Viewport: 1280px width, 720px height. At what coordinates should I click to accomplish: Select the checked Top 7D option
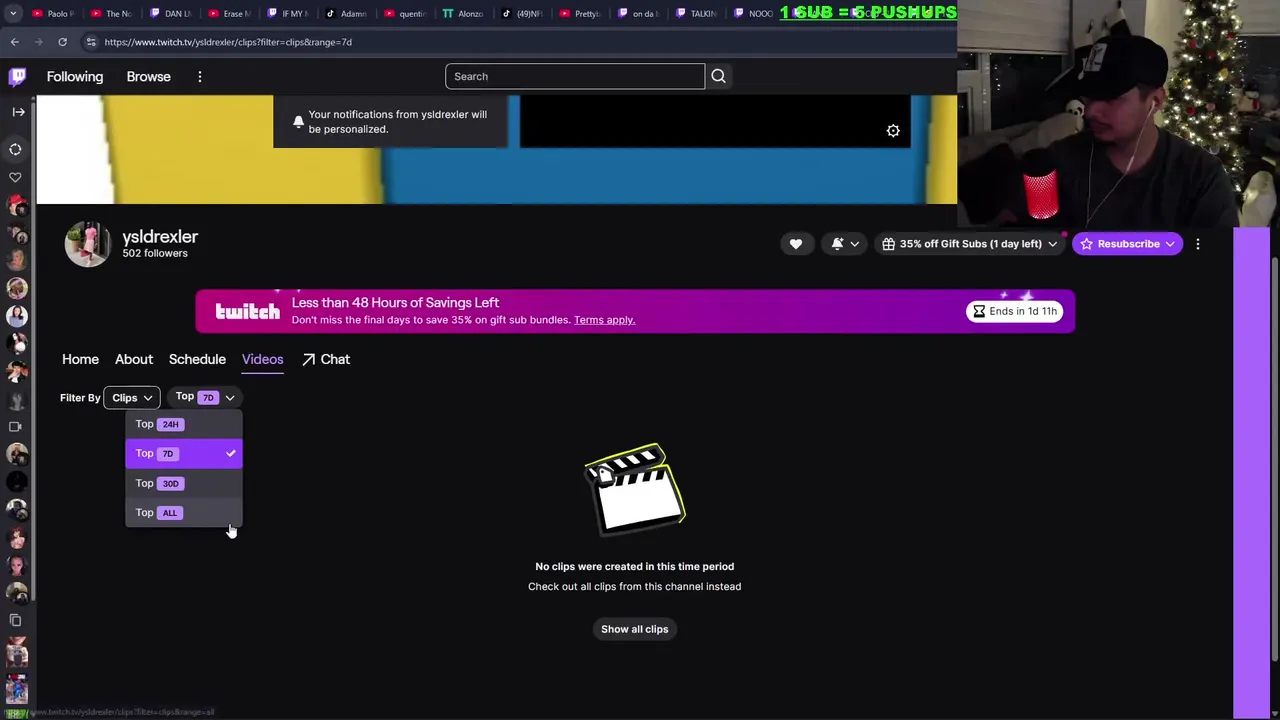click(x=184, y=454)
